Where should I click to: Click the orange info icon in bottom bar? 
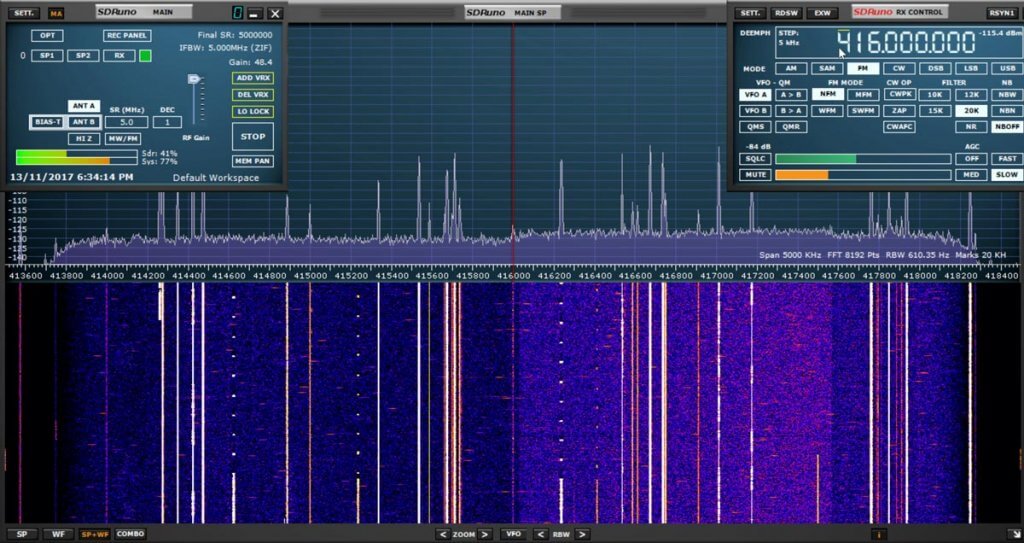pos(878,534)
